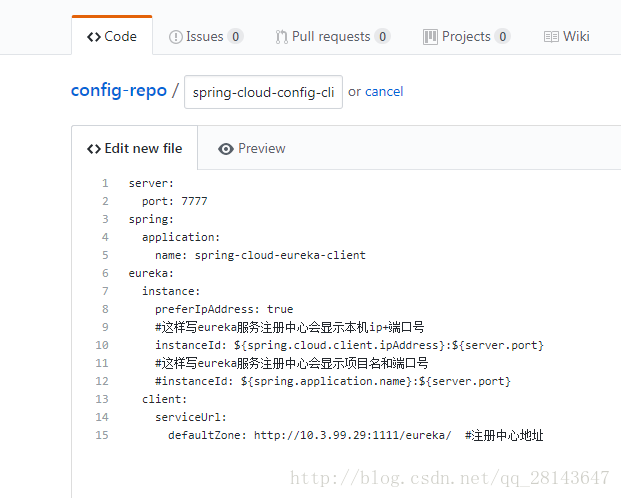Go to the Wiki tab
The width and height of the screenshot is (621, 498).
(x=576, y=37)
